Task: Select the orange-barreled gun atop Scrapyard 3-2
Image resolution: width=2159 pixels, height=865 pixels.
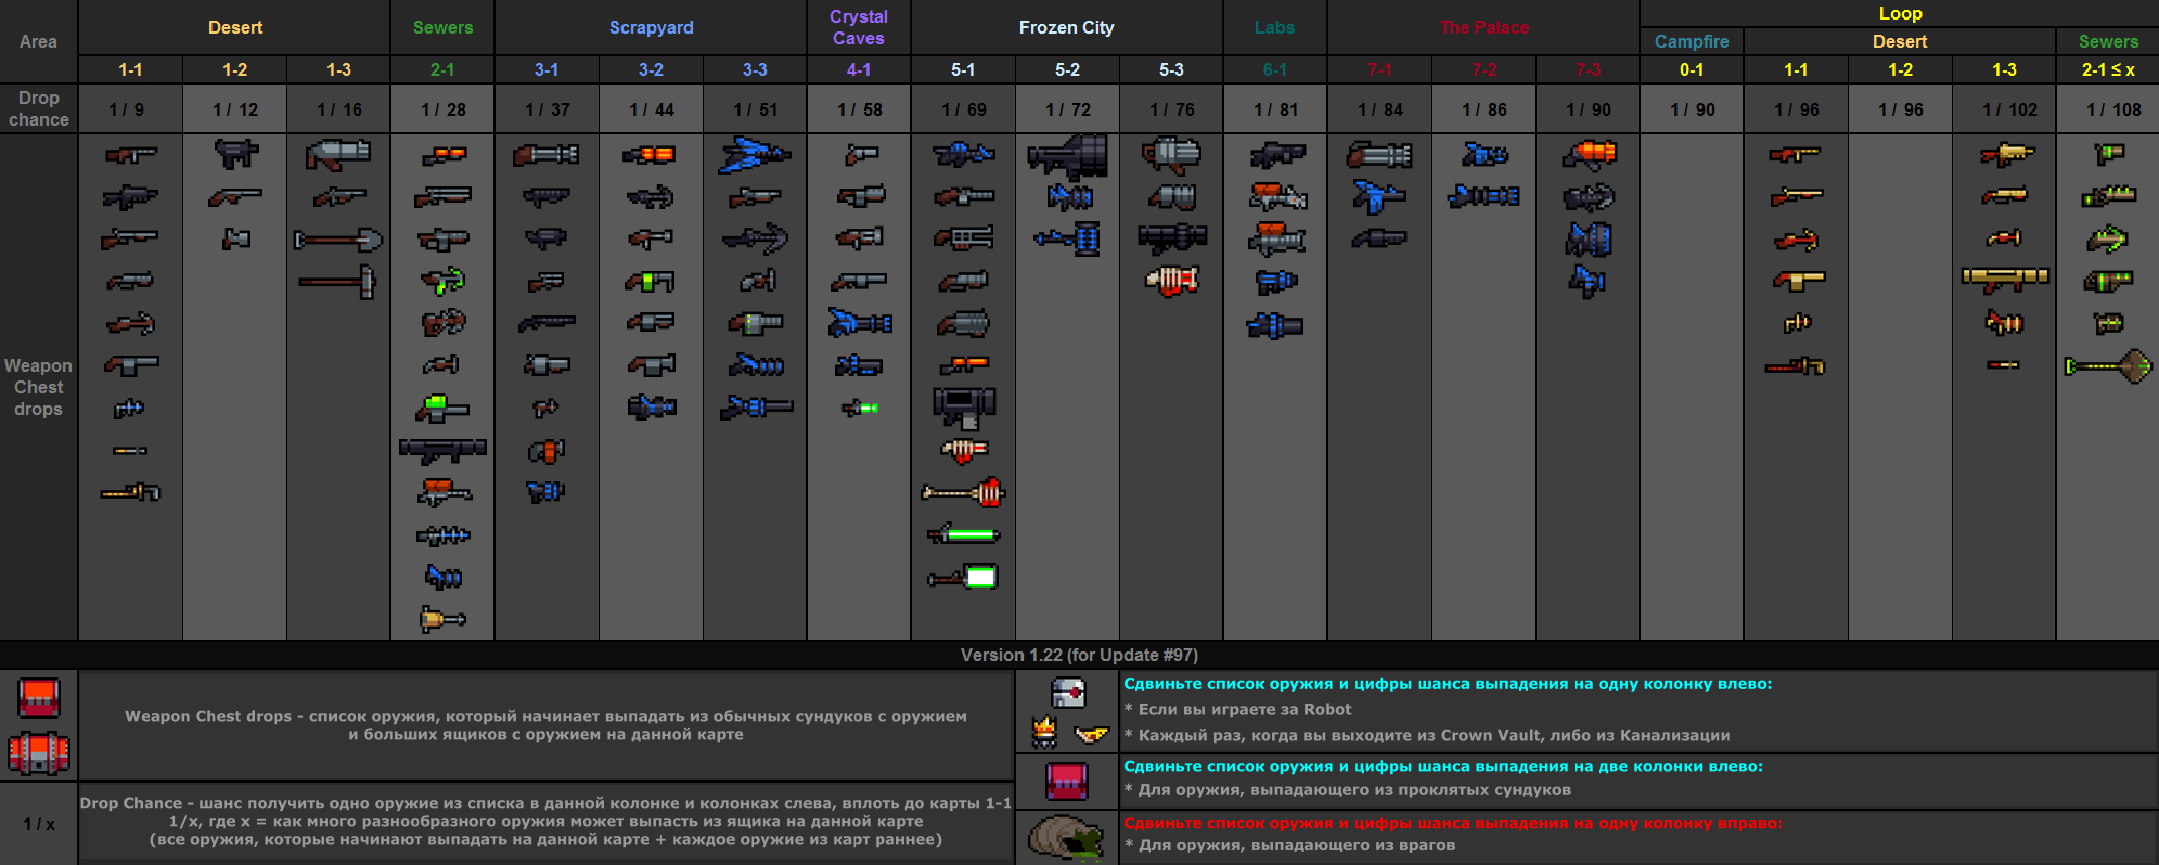Action: click(x=650, y=155)
